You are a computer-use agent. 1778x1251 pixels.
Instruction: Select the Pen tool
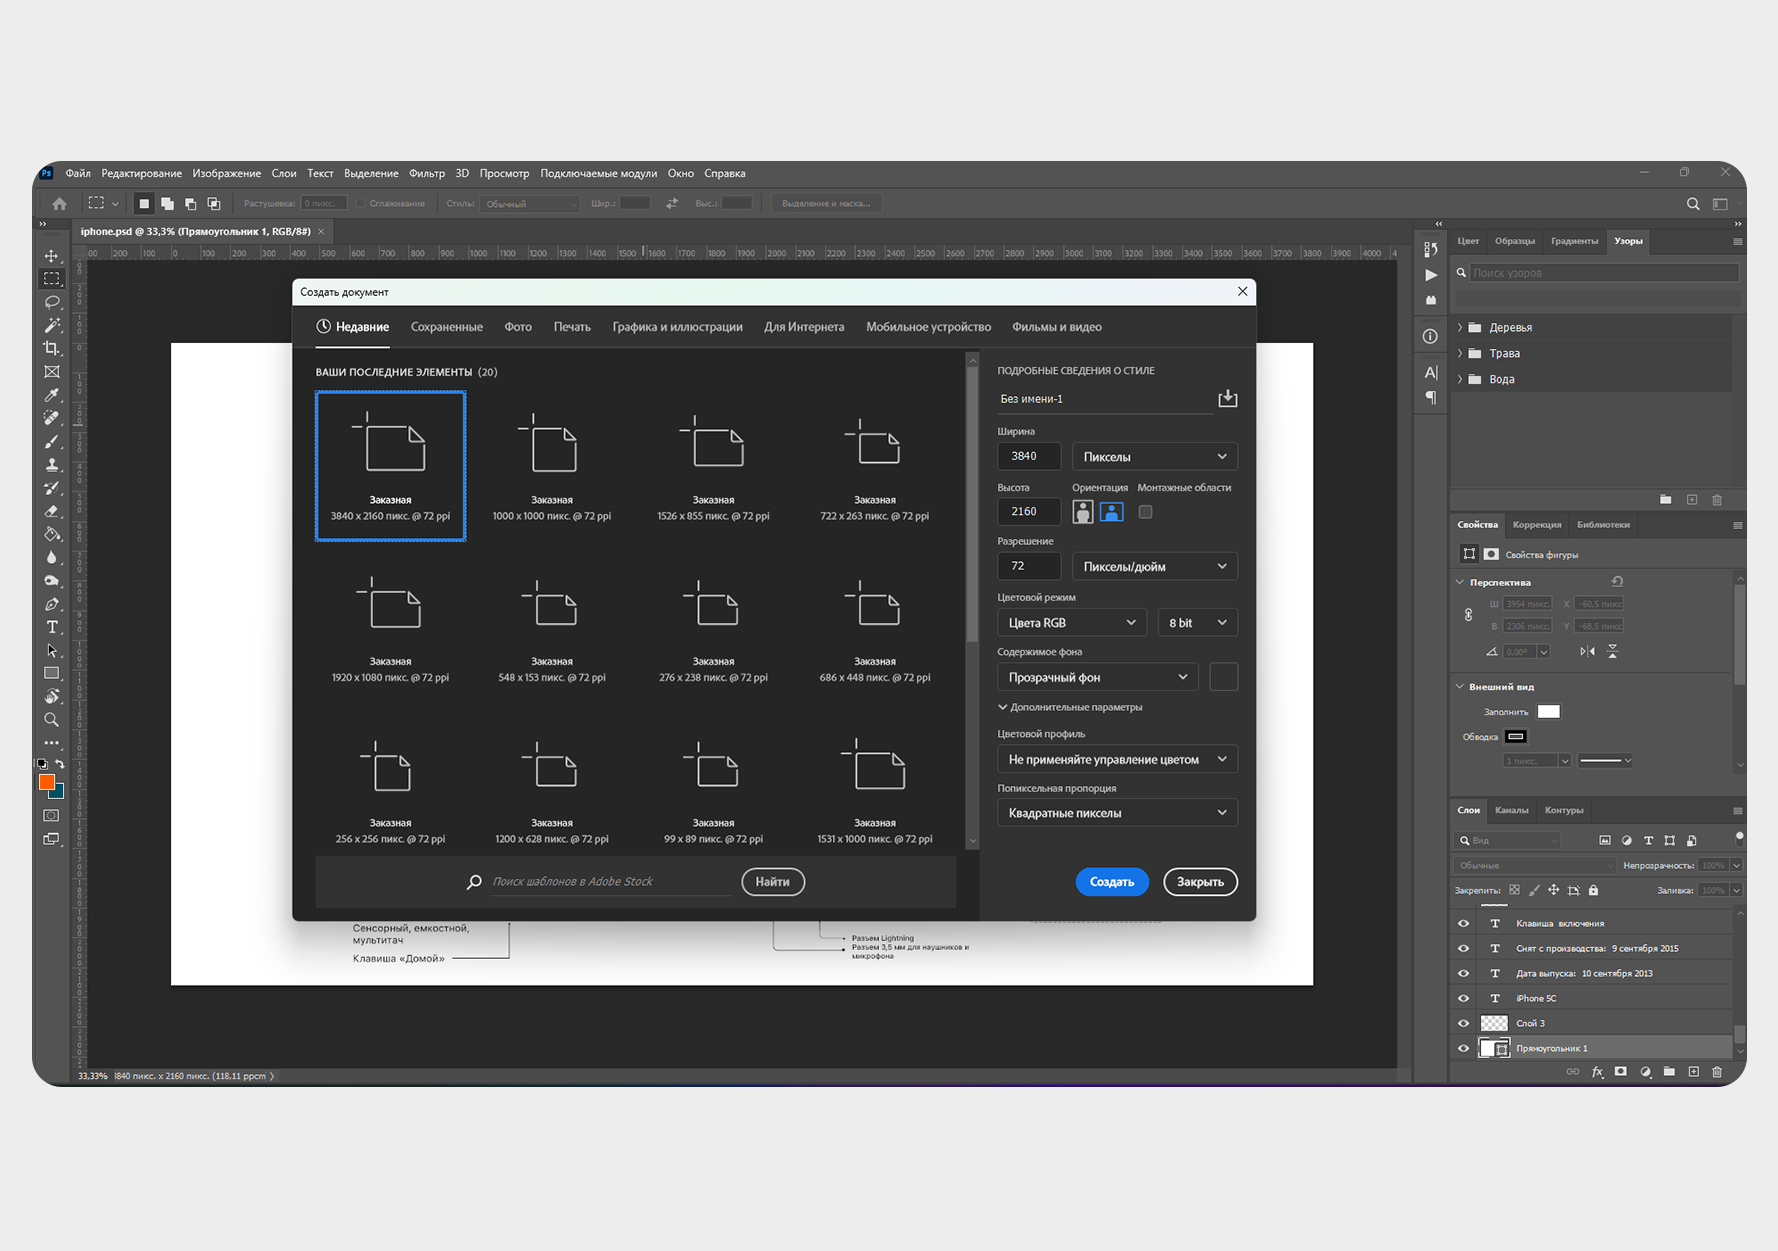(52, 604)
